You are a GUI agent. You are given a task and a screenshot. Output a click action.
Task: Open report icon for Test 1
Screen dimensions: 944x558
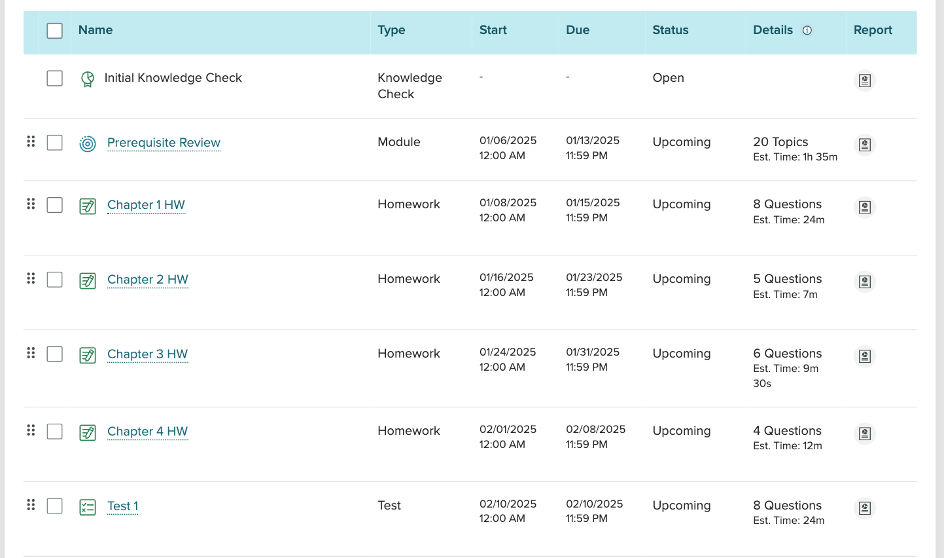pos(865,508)
